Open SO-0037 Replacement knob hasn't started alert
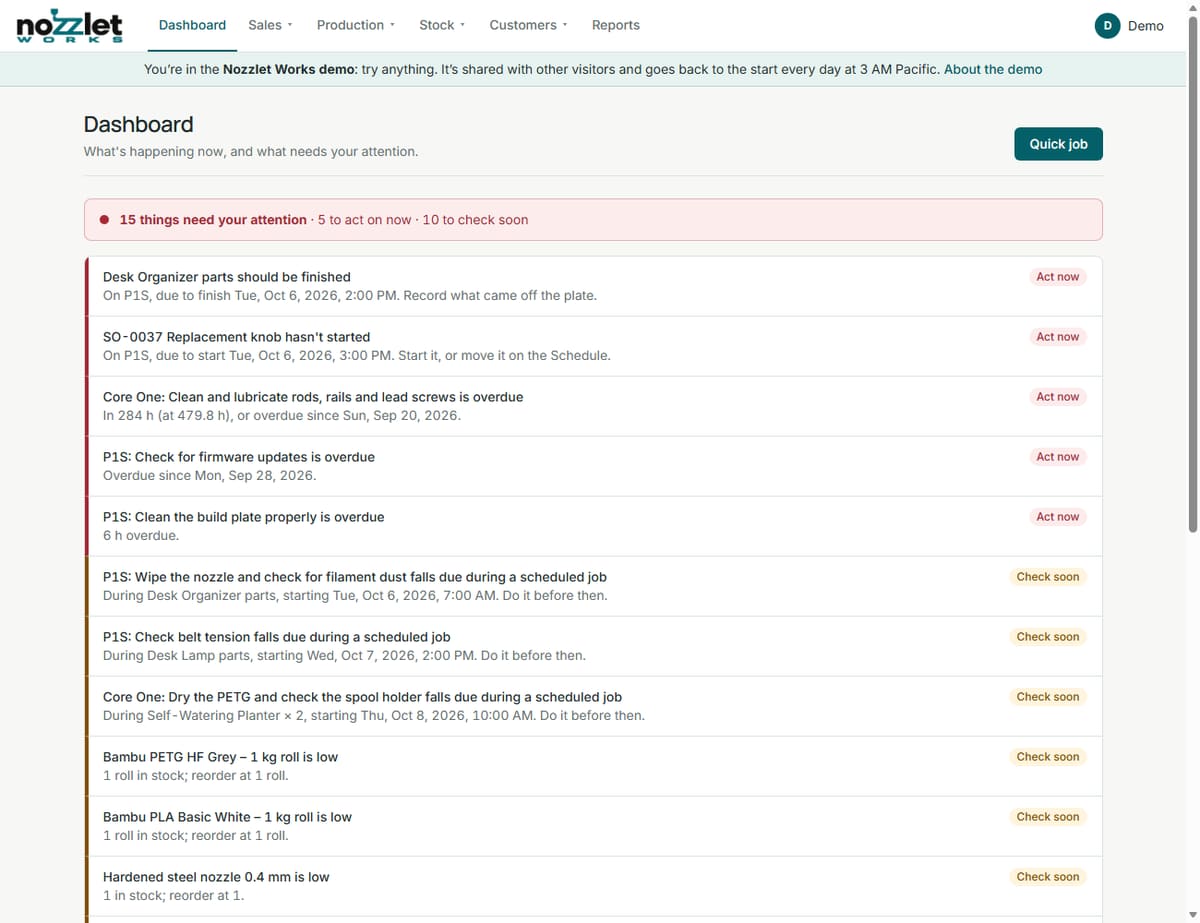The height and width of the screenshot is (923, 1200). point(594,346)
